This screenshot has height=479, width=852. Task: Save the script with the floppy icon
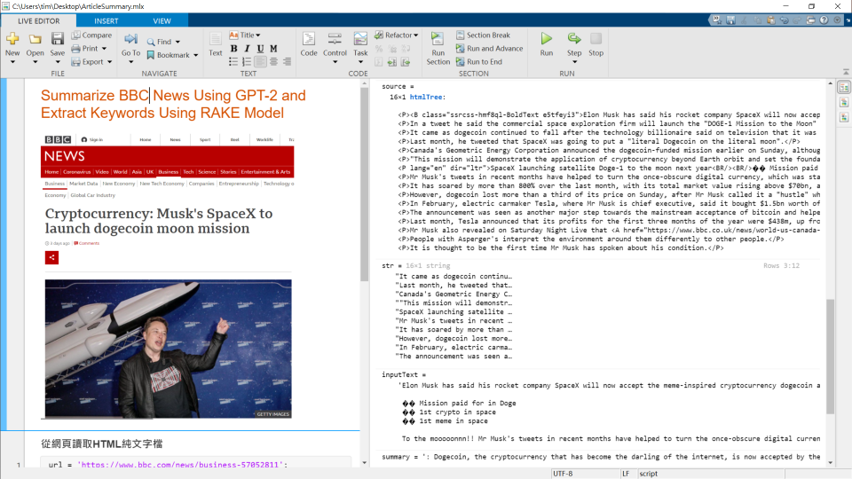pyautogui.click(x=57, y=39)
